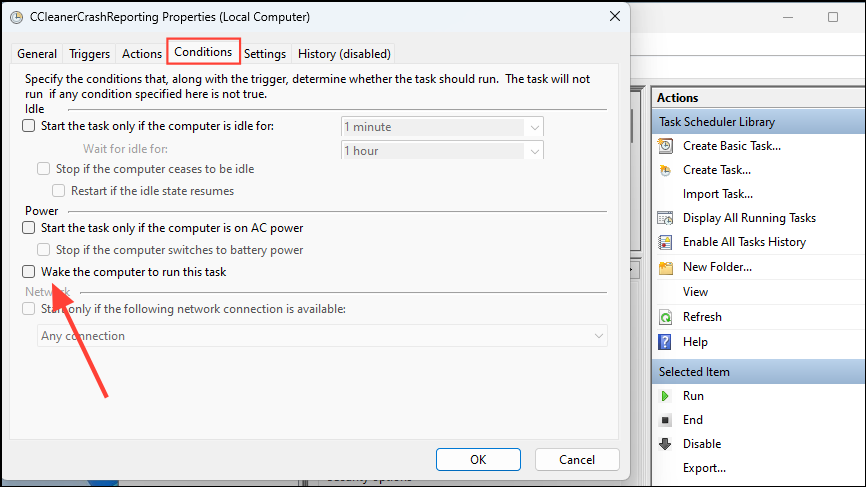Click the New Folder icon

click(666, 267)
